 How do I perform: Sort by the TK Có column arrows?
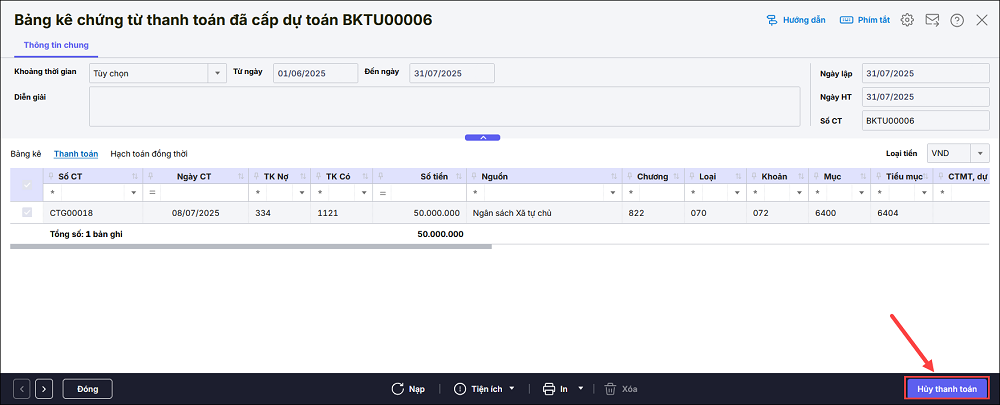click(365, 176)
